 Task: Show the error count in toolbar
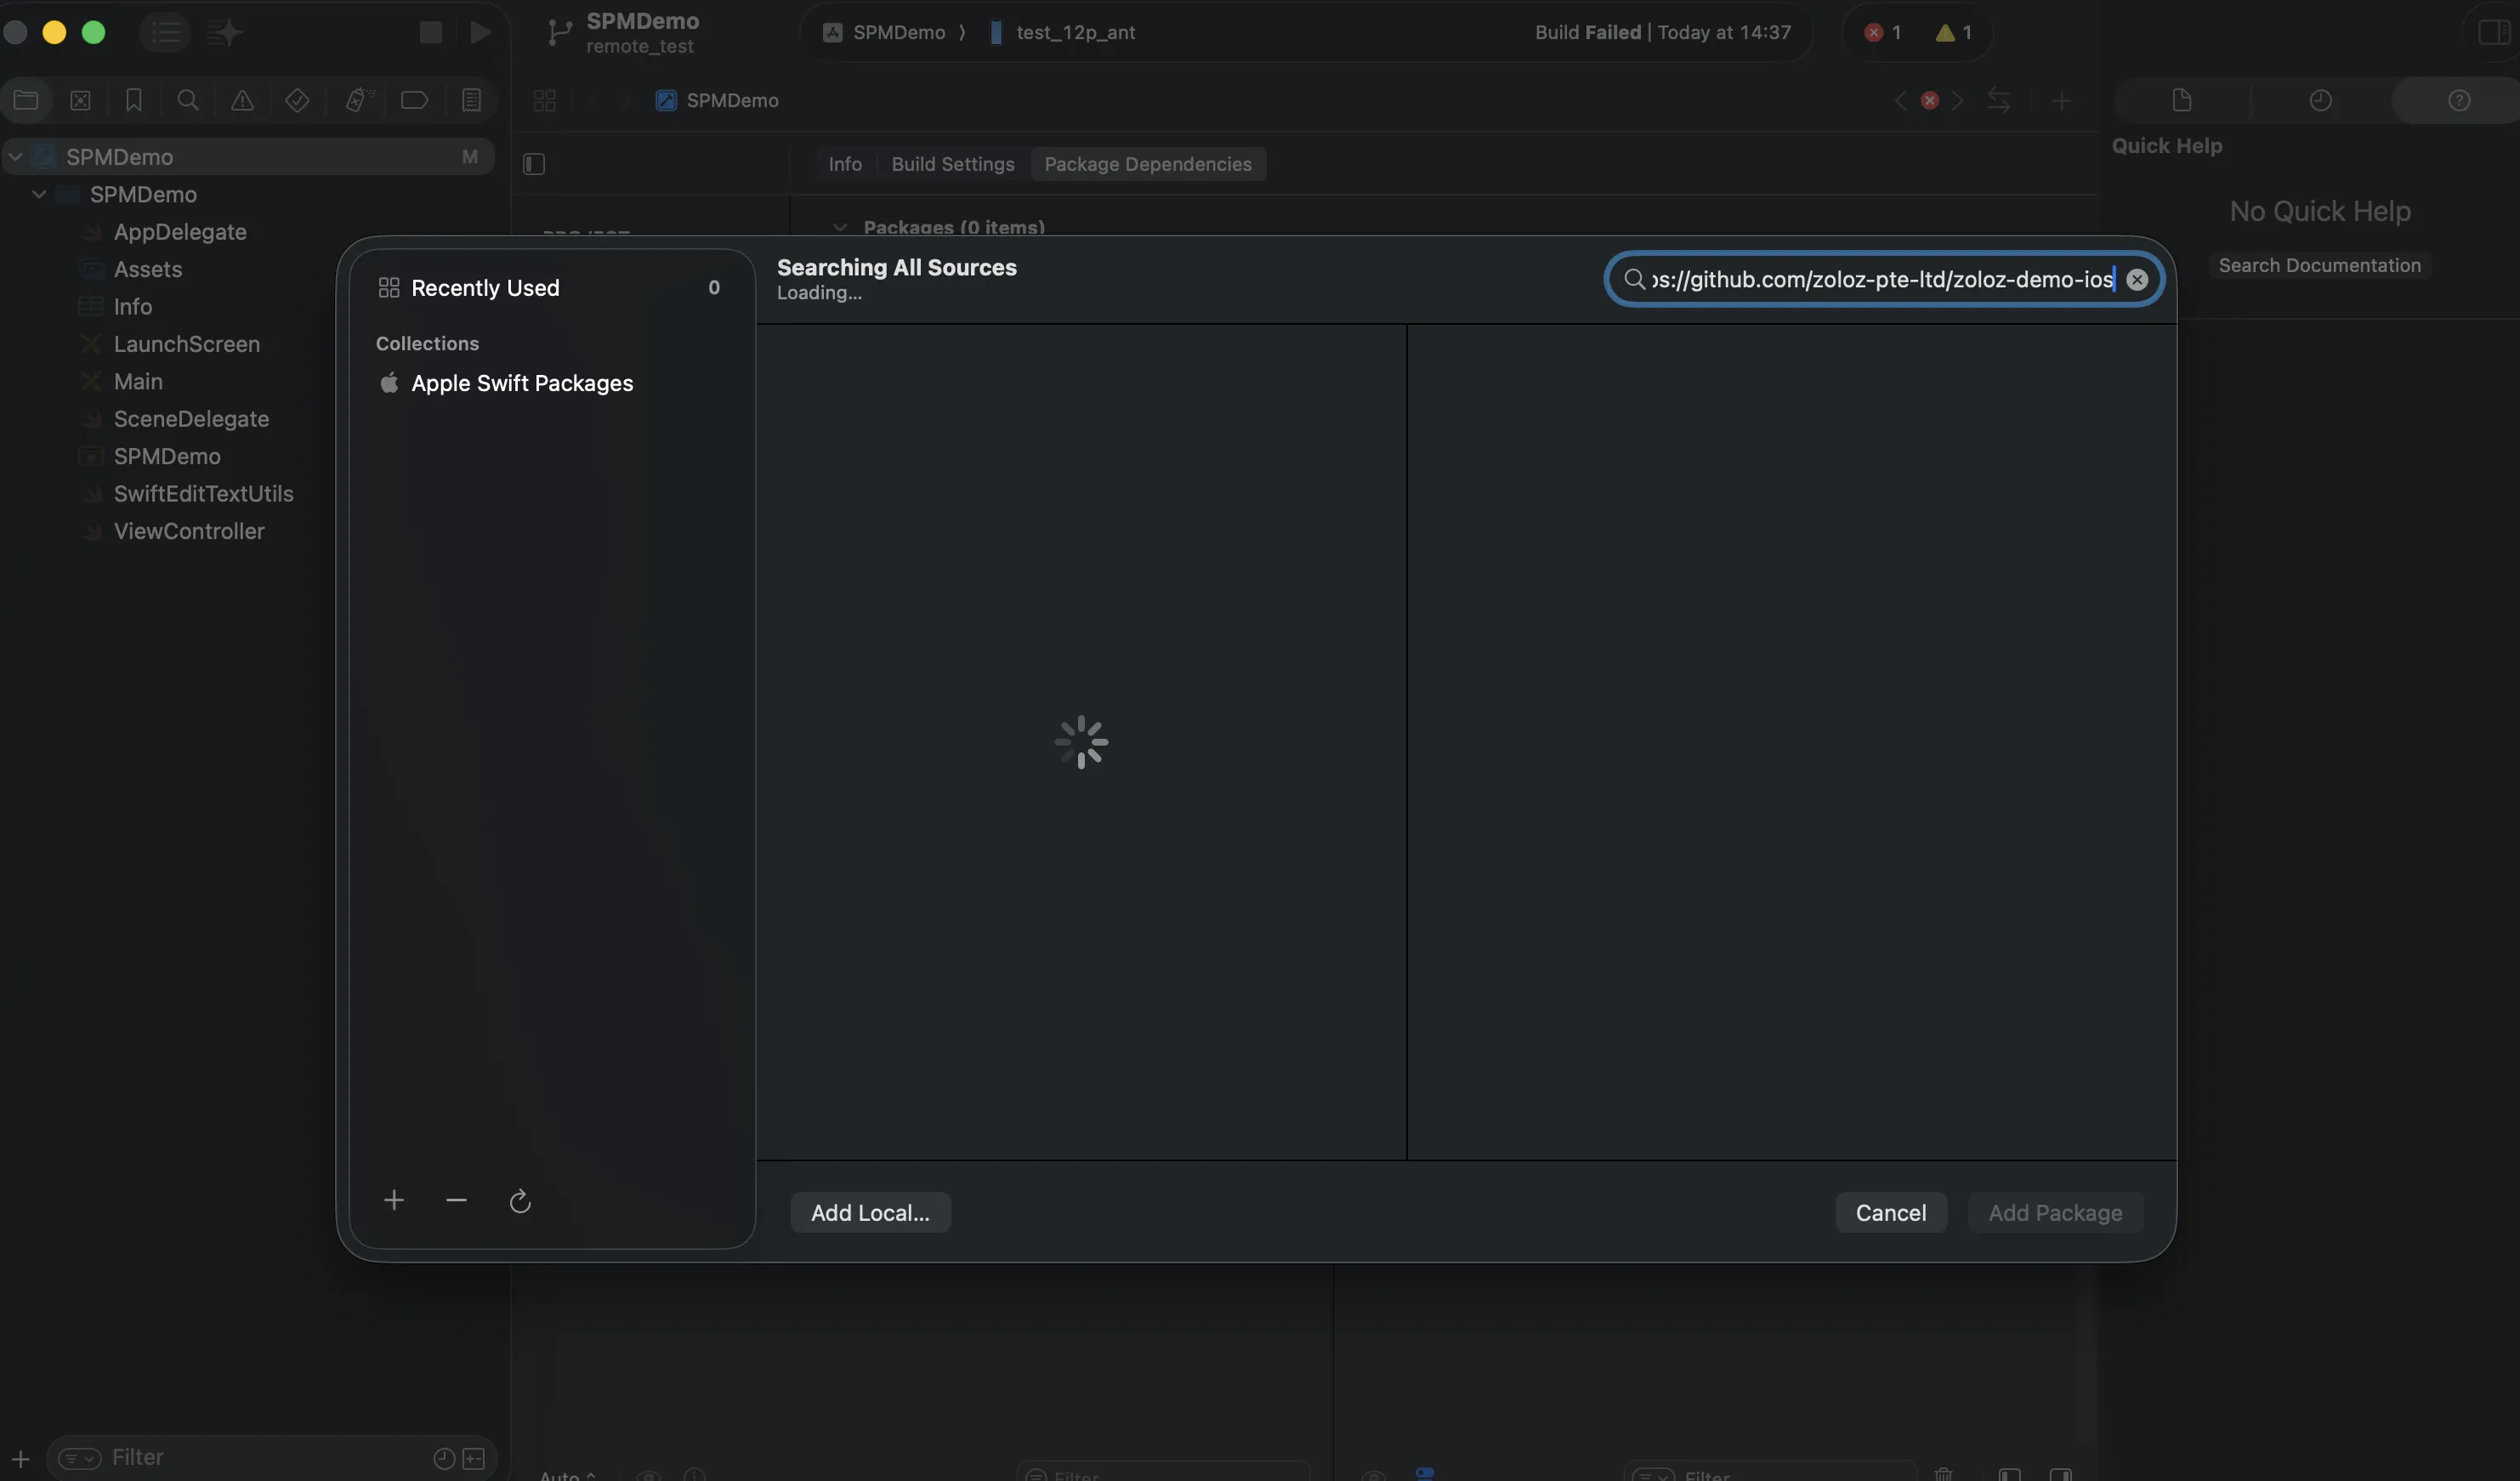[x=1883, y=32]
